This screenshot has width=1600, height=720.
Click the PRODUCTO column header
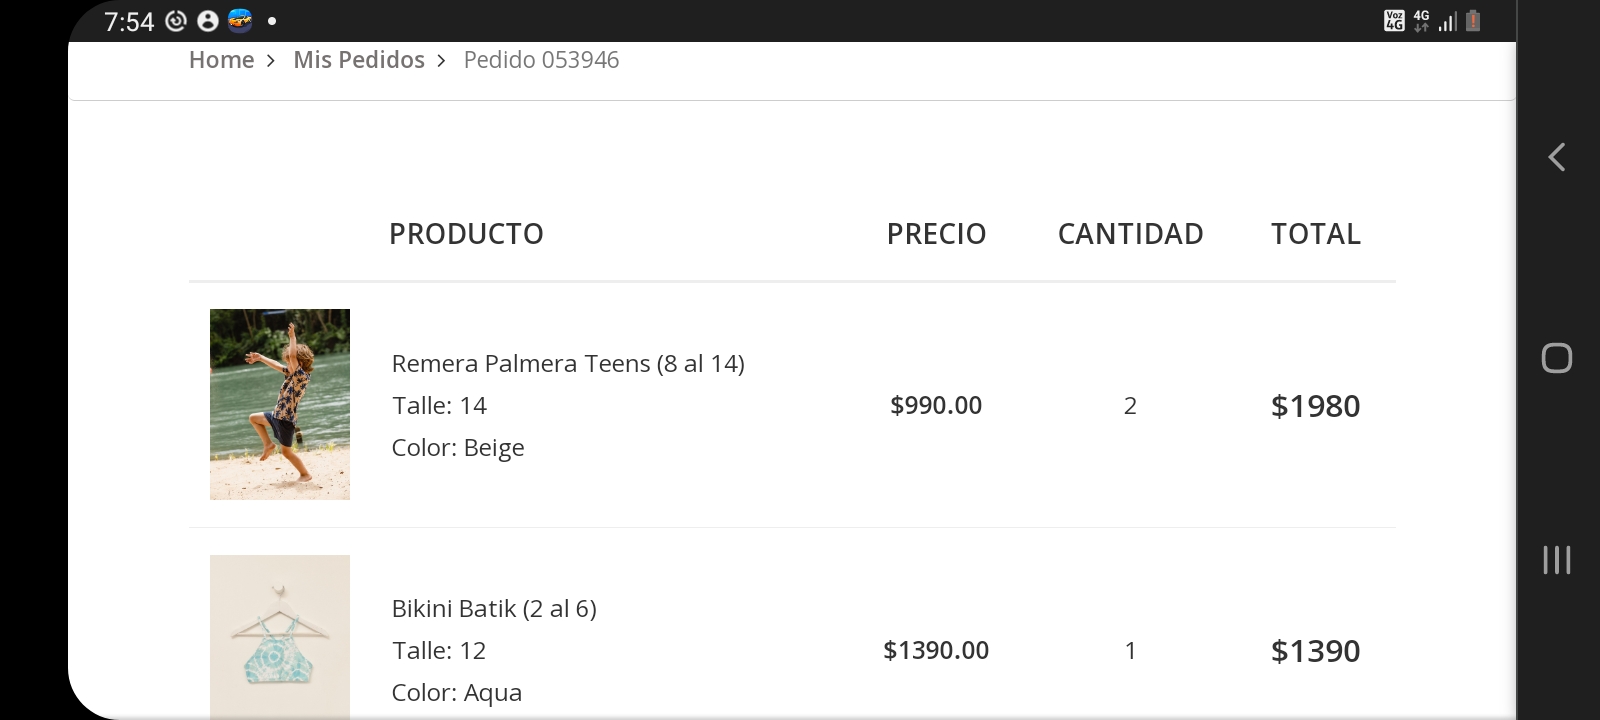[466, 234]
